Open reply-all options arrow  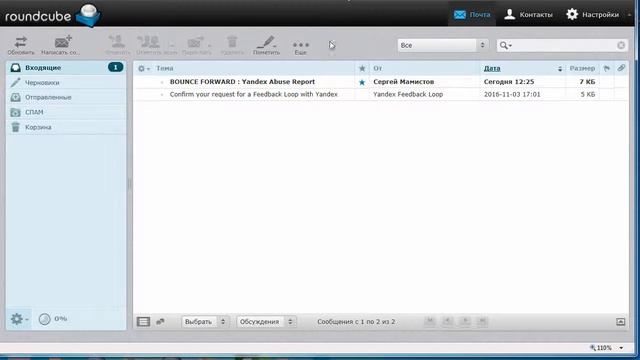[x=172, y=45]
